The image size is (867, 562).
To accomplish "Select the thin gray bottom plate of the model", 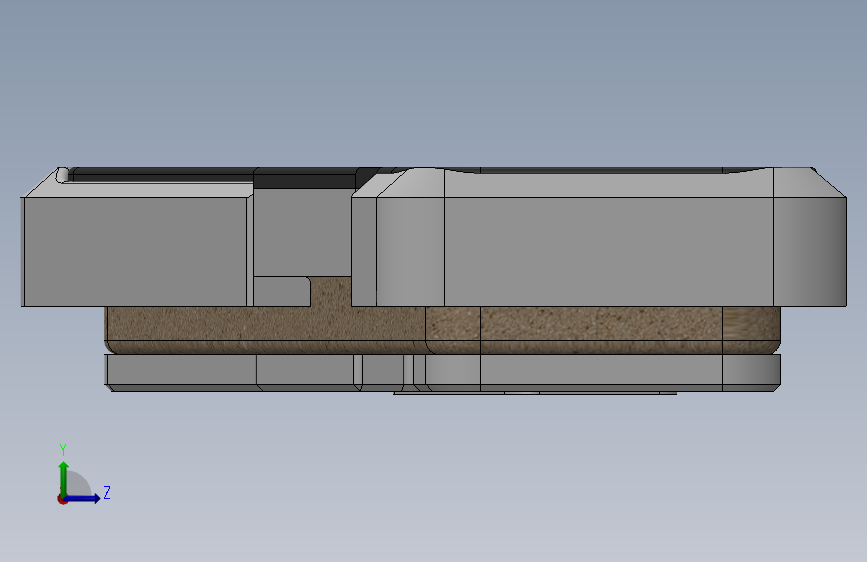I will [x=442, y=373].
